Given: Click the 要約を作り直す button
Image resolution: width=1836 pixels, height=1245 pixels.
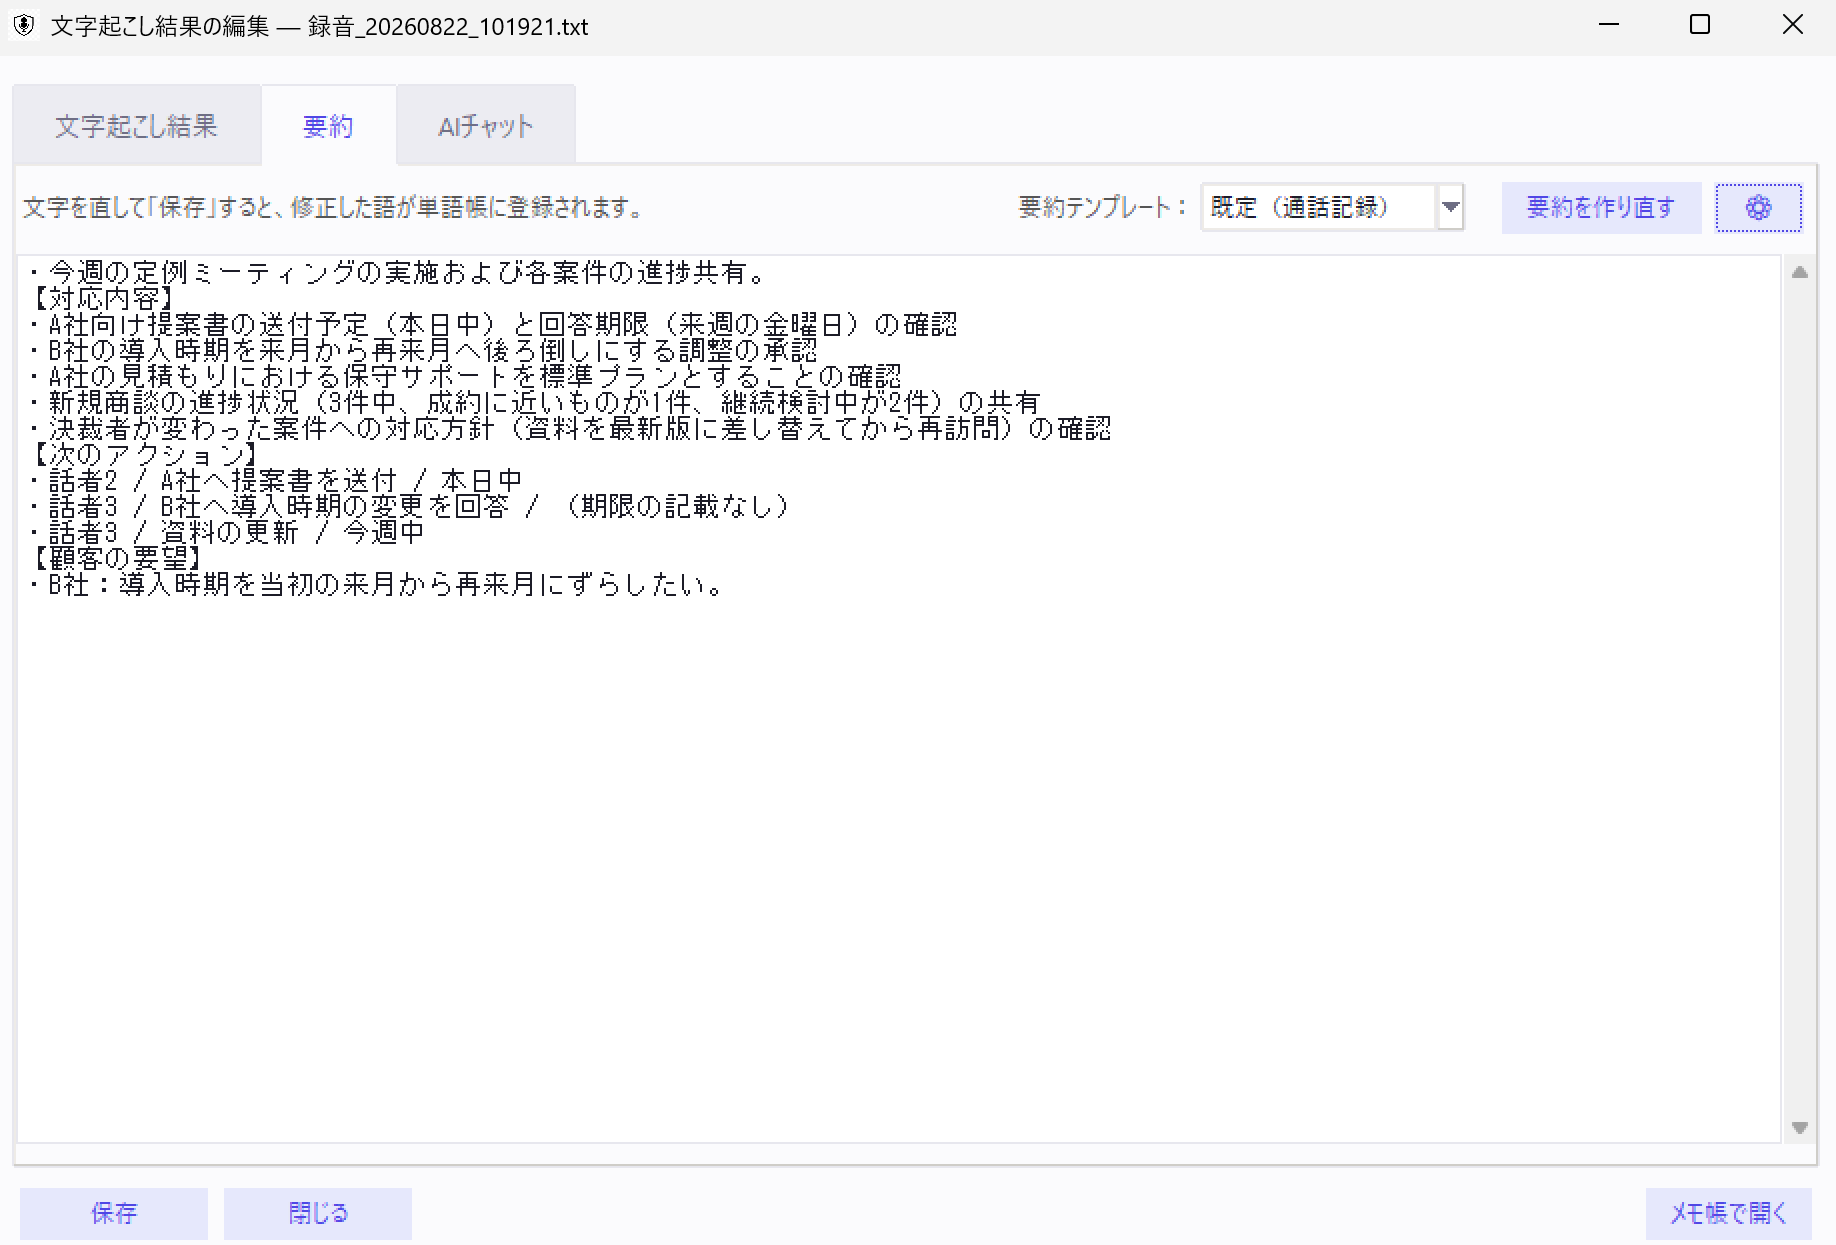Looking at the screenshot, I should (x=1601, y=208).
